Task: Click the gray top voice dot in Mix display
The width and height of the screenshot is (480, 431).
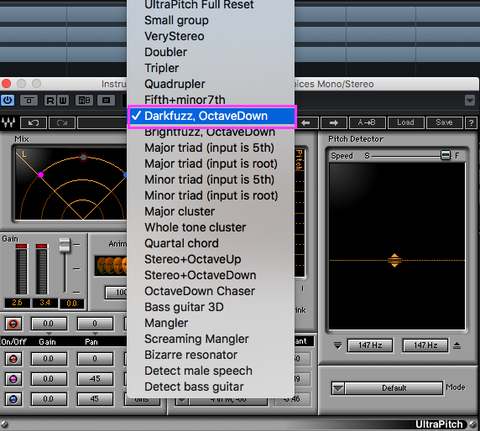Action: click(x=83, y=157)
